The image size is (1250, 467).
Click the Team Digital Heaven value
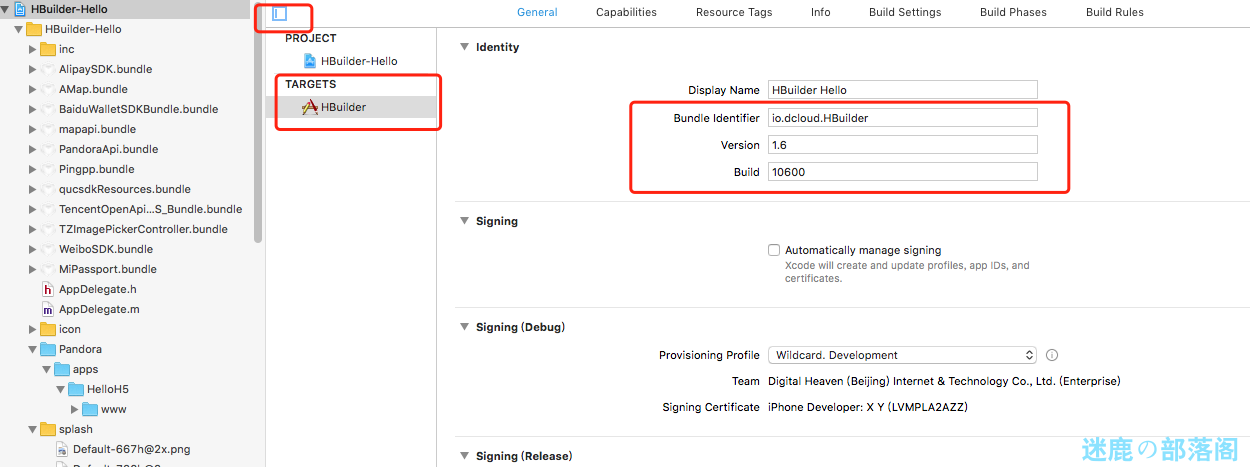pyautogui.click(x=944, y=381)
